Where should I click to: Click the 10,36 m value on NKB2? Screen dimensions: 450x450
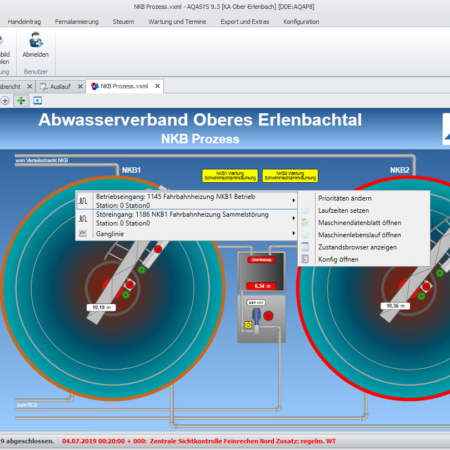tap(395, 306)
